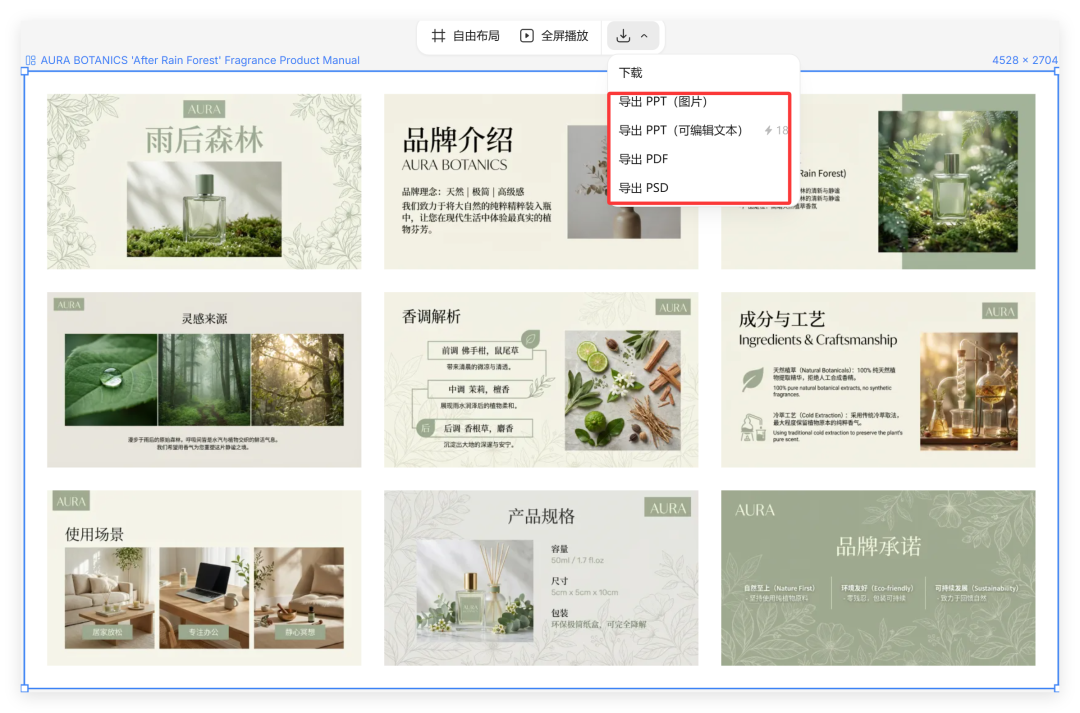Collapse the export options chevron
This screenshot has width=1080, height=713.
click(645, 35)
